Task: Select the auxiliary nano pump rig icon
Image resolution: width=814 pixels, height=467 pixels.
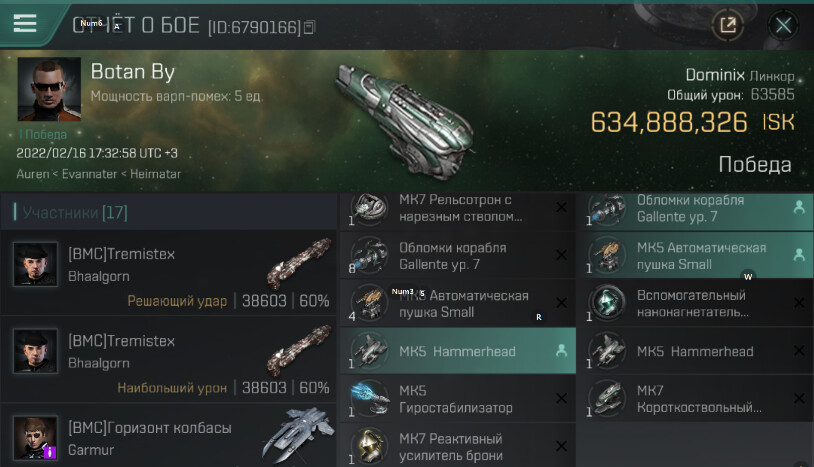Action: tap(607, 303)
